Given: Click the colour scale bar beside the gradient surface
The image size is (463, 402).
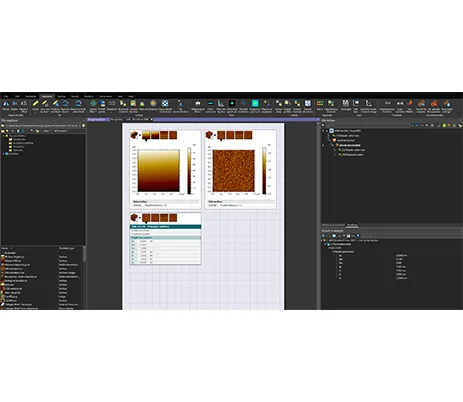Looking at the screenshot, I should tap(189, 171).
